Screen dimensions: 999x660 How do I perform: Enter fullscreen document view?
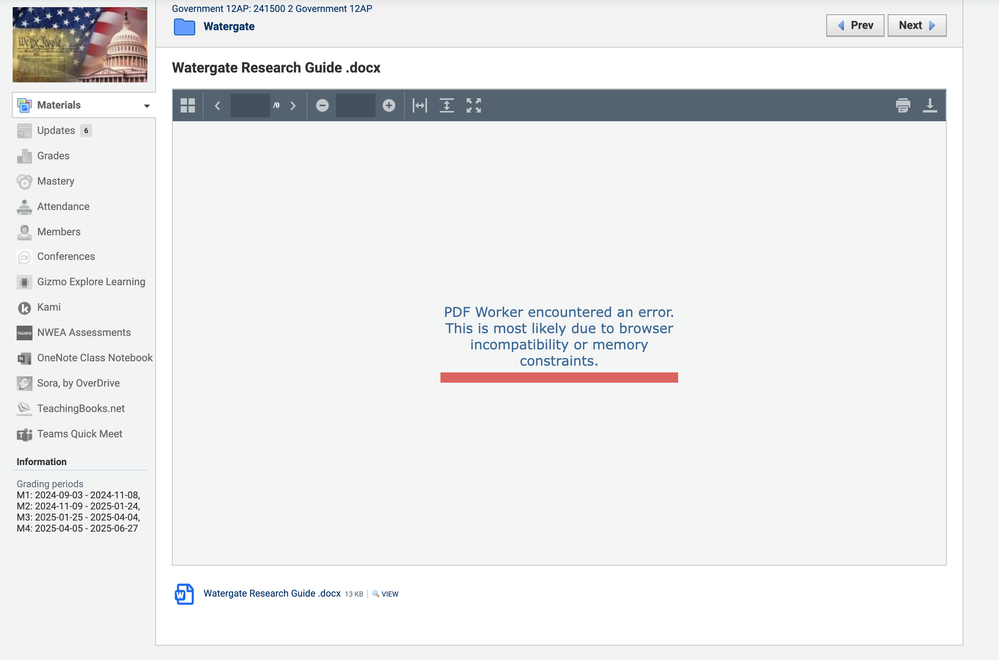point(473,105)
